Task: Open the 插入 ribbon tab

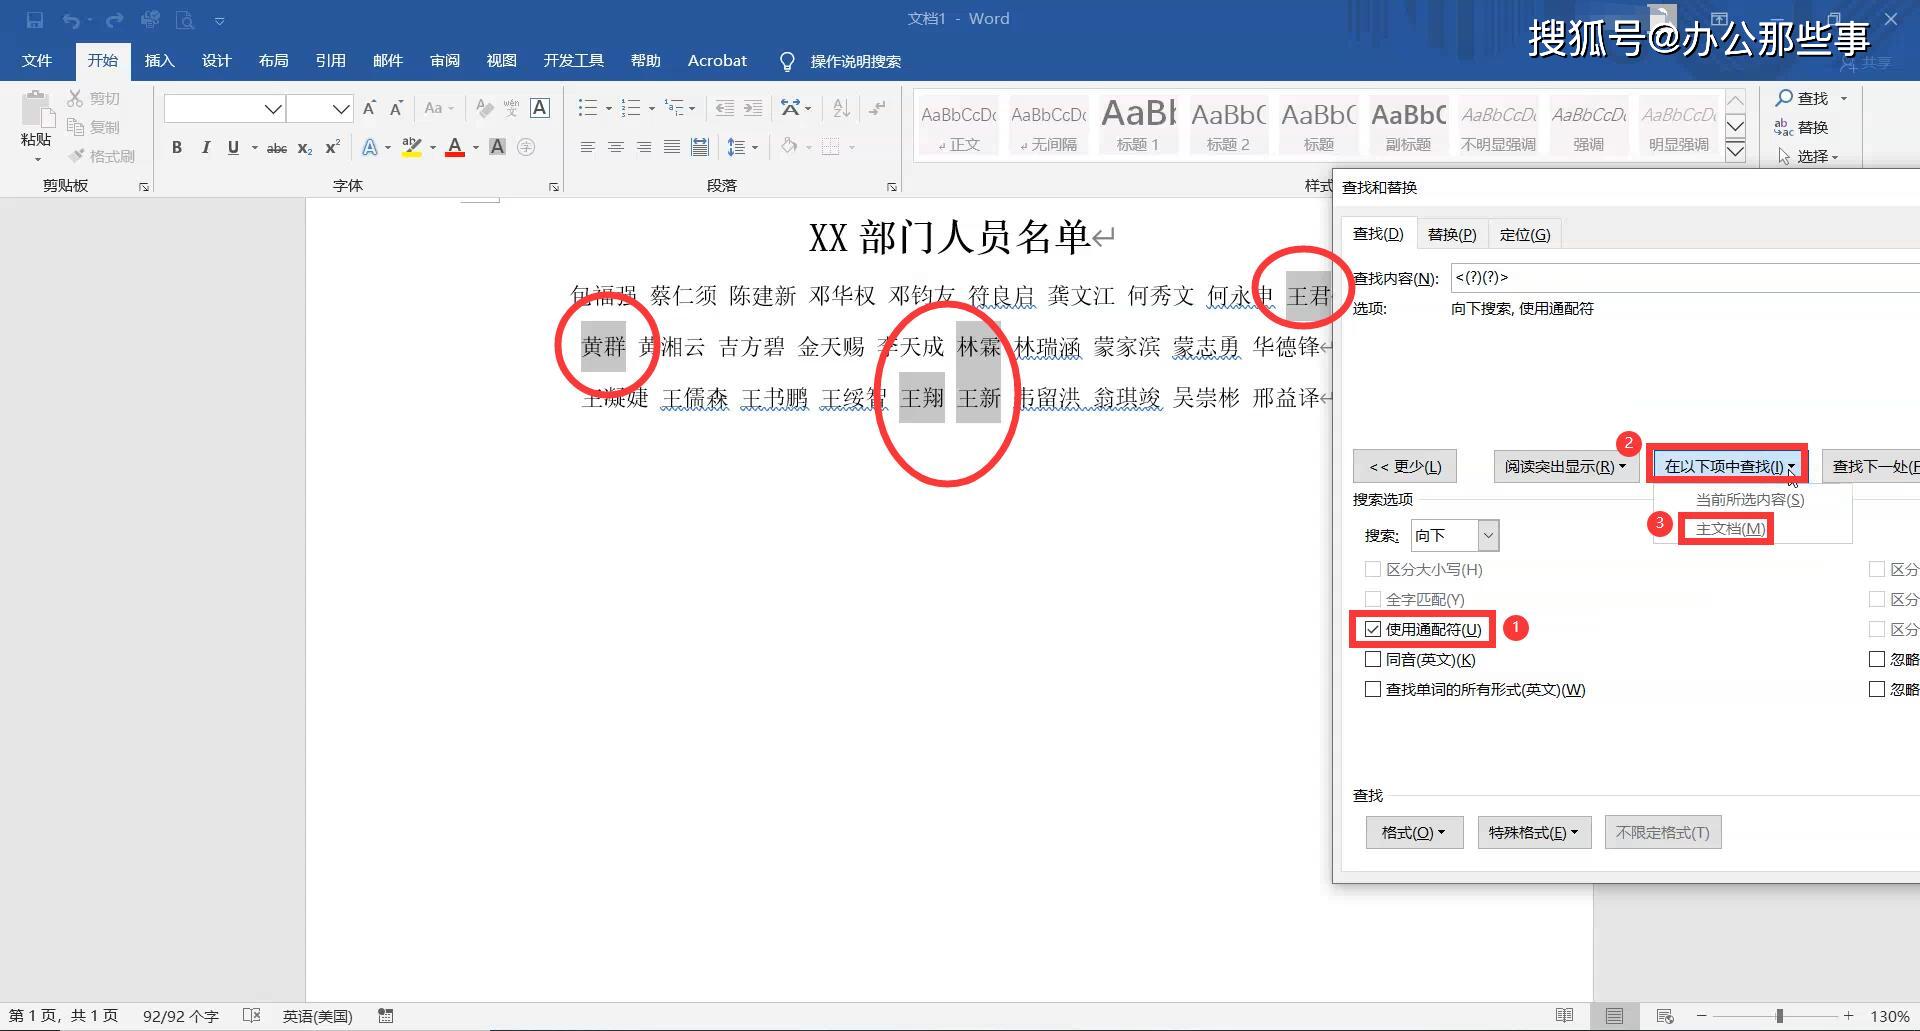Action: (x=159, y=61)
